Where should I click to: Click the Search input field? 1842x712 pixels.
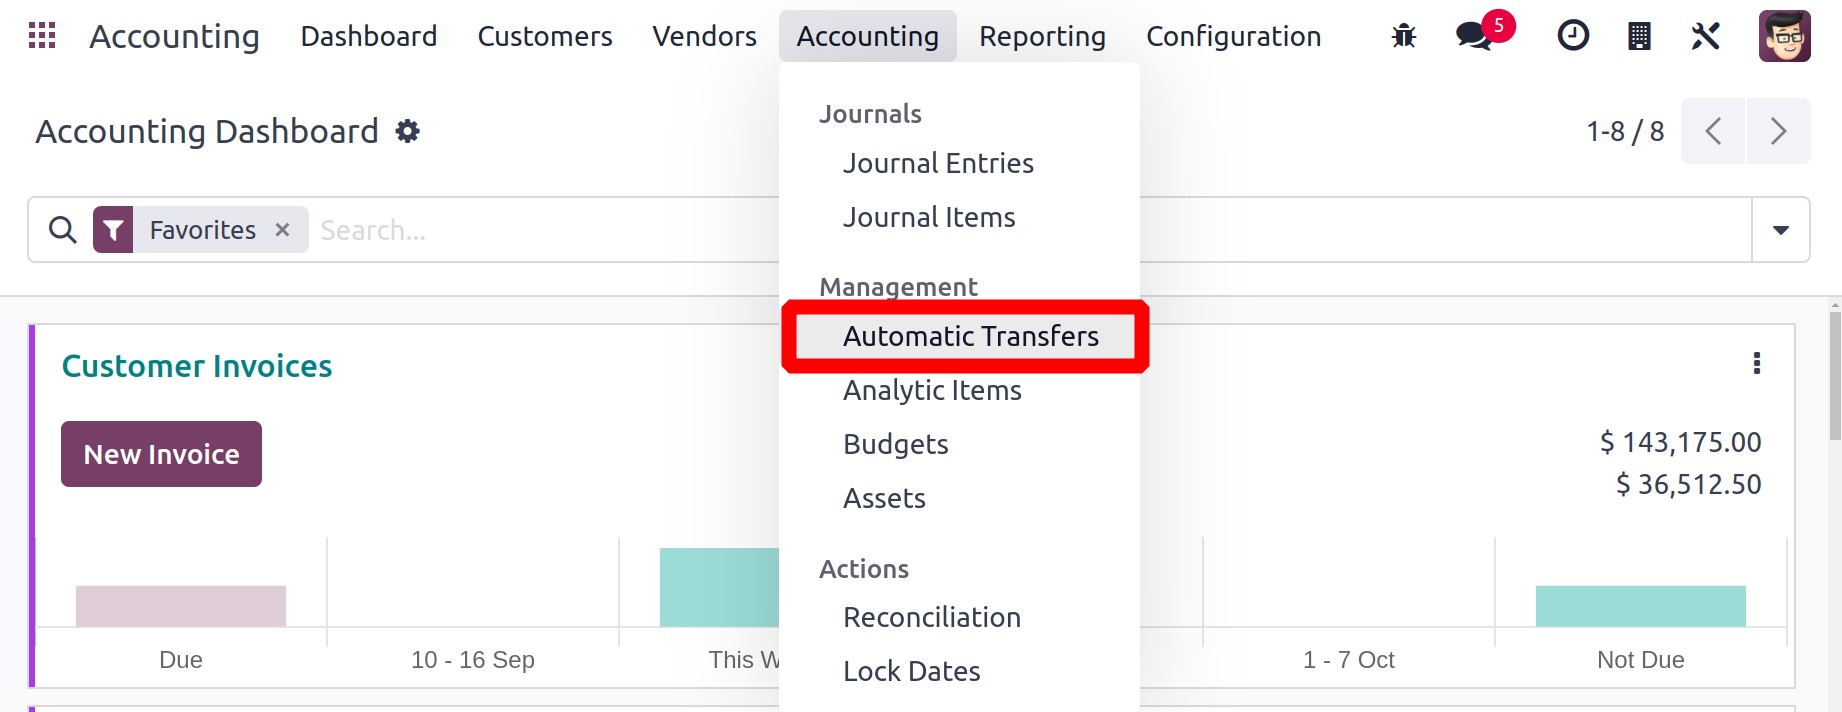[540, 230]
